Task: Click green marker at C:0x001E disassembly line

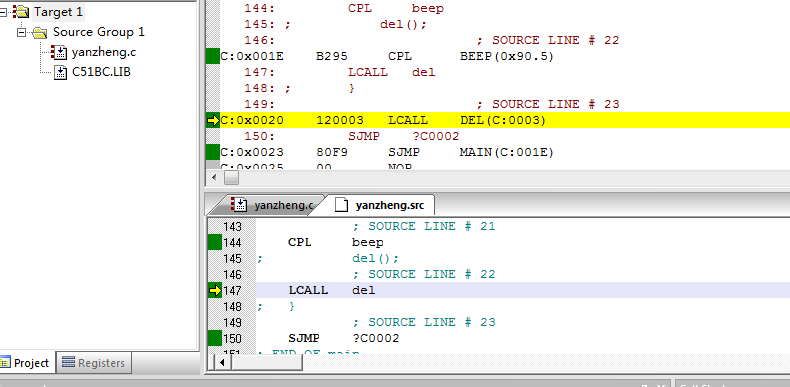Action: click(213, 56)
